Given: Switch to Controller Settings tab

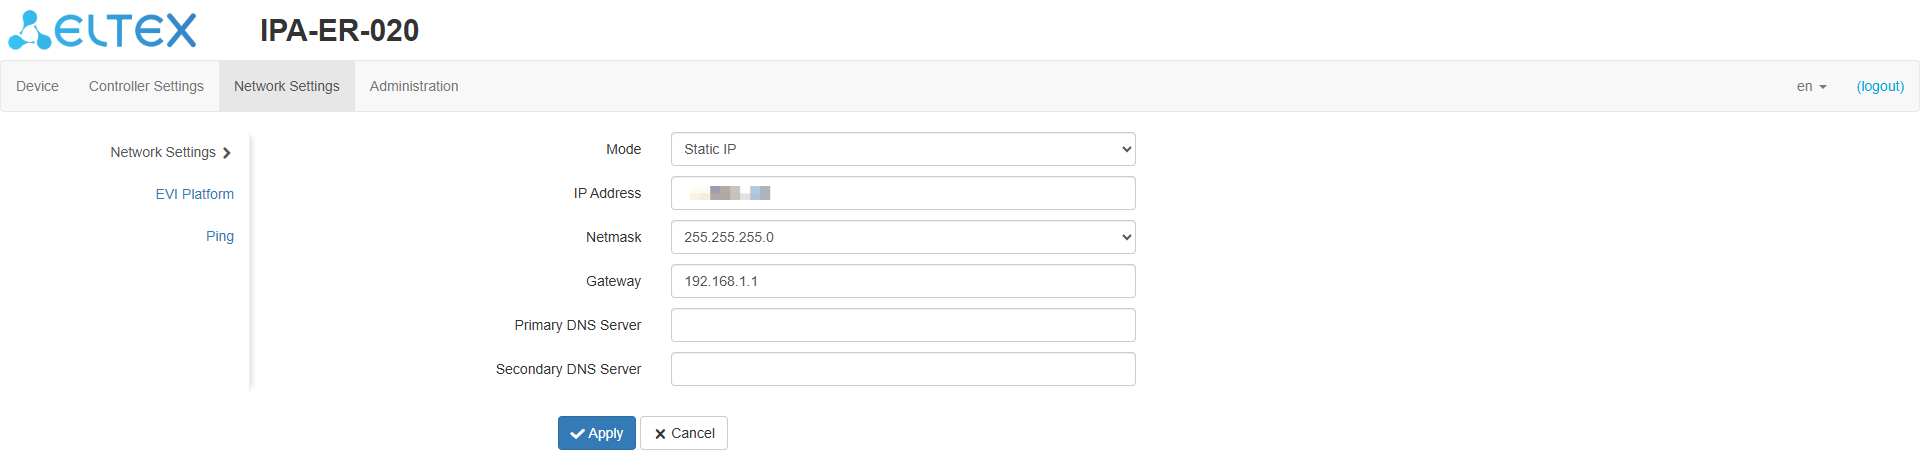Looking at the screenshot, I should click(146, 86).
